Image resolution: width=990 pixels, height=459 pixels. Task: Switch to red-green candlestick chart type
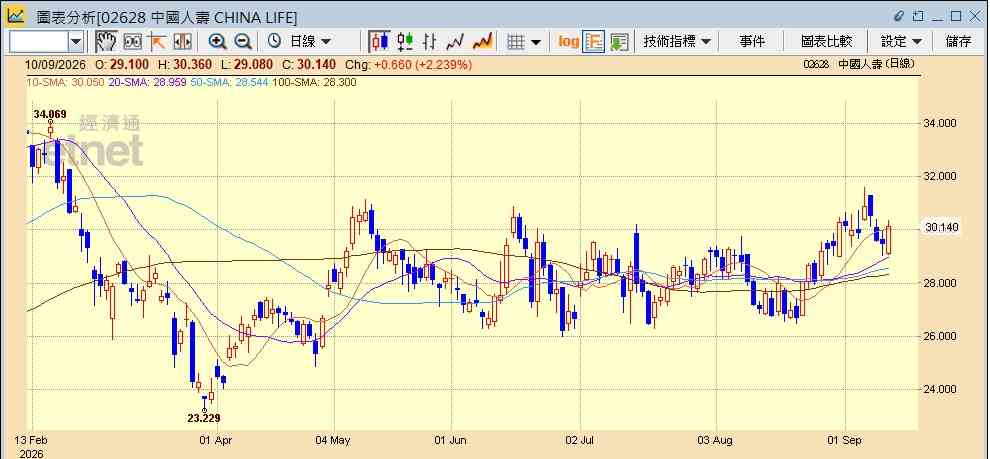click(405, 42)
